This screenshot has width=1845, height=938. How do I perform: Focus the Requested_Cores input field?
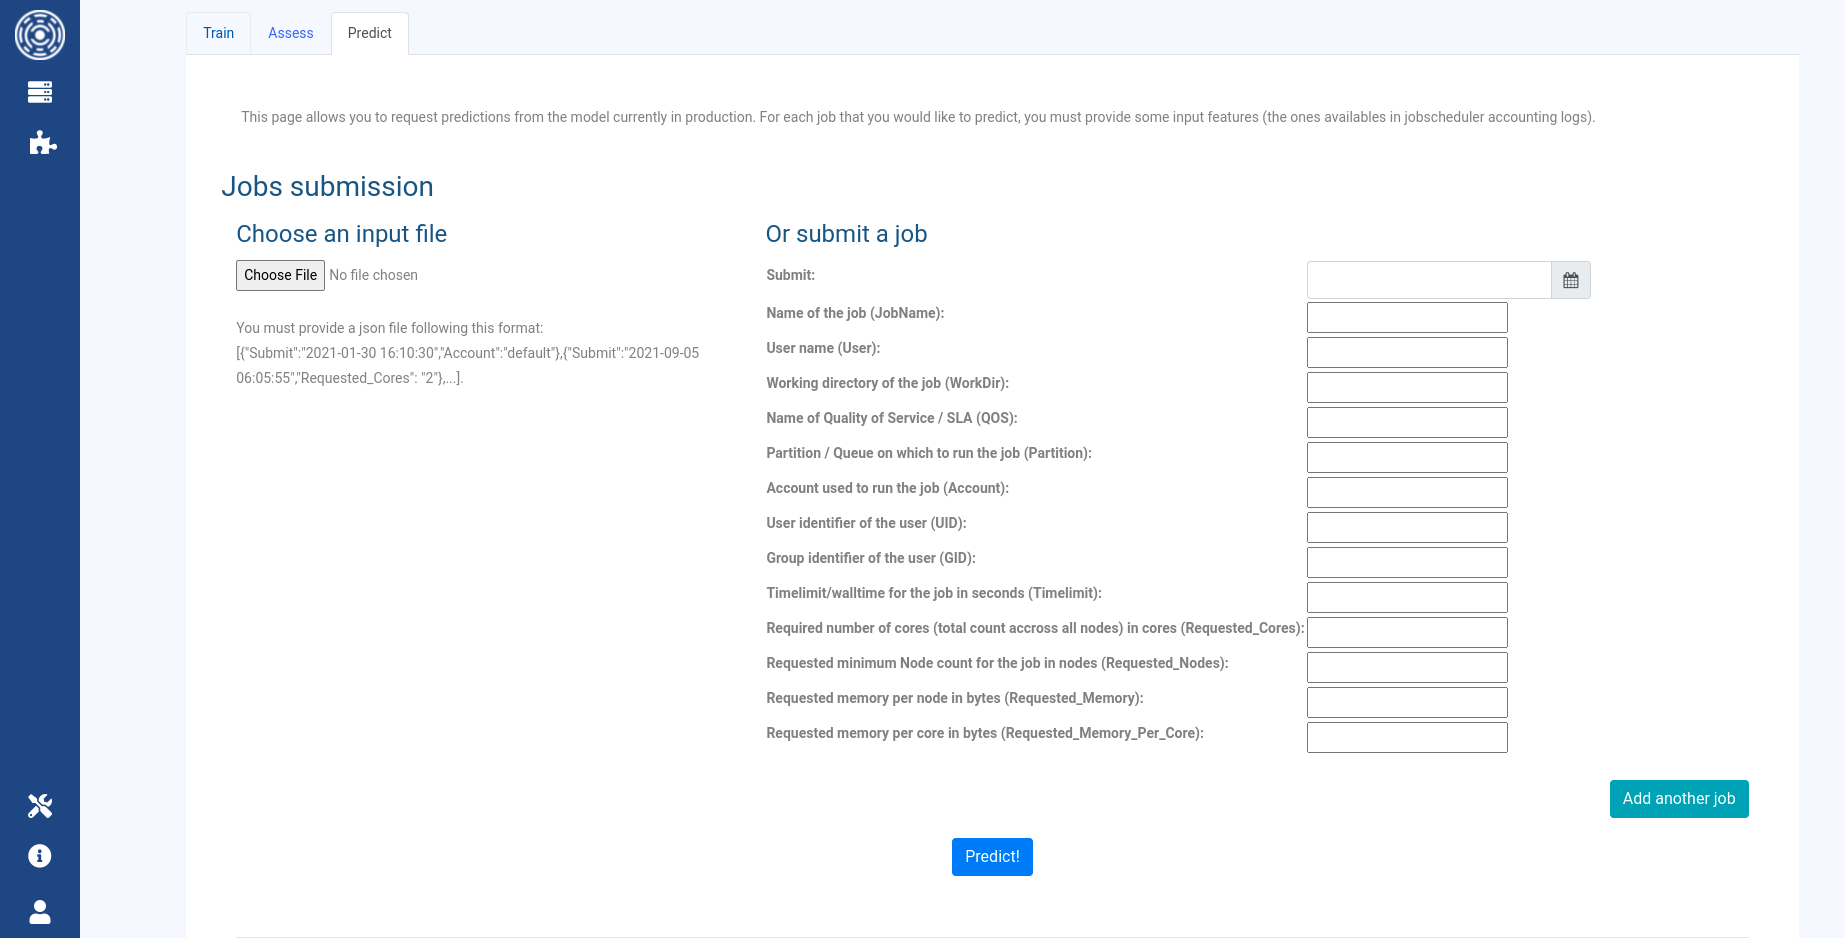pos(1406,633)
